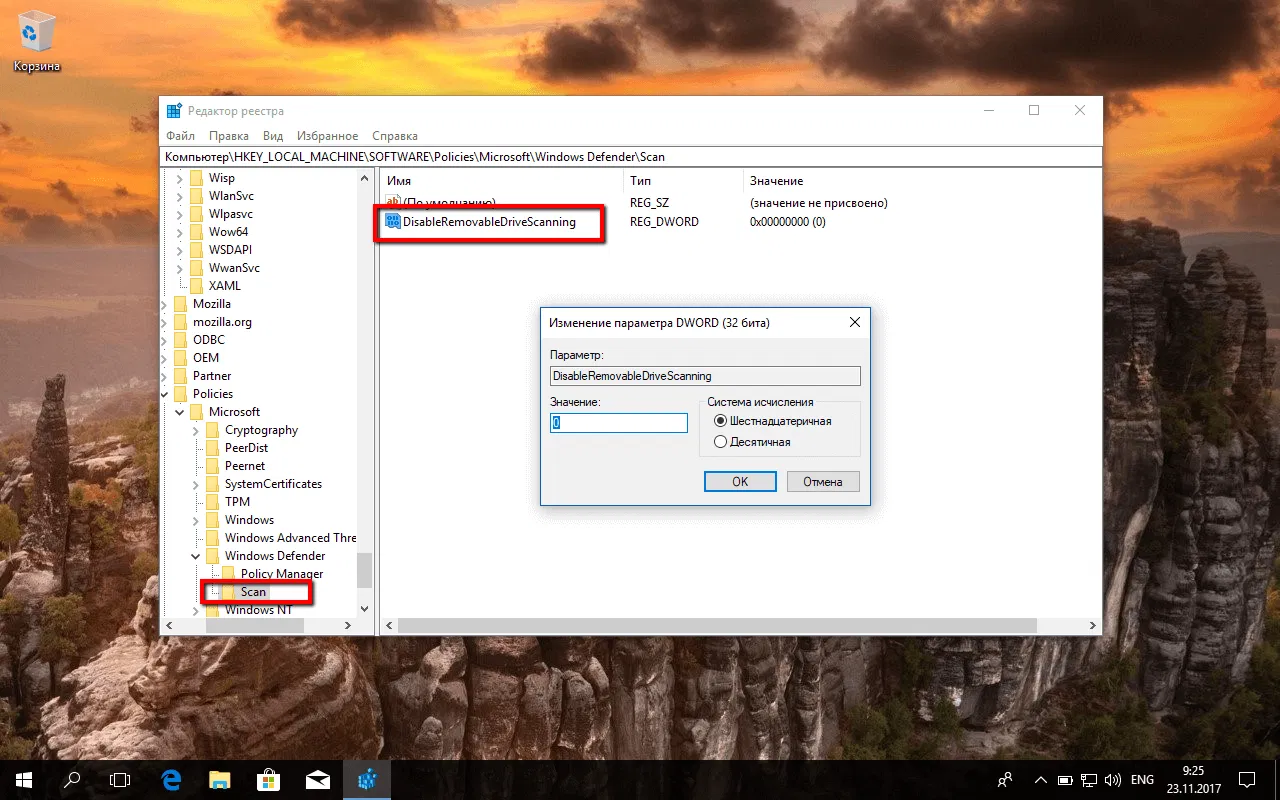Open the volume tray icon
The width and height of the screenshot is (1280, 800).
[x=1111, y=780]
